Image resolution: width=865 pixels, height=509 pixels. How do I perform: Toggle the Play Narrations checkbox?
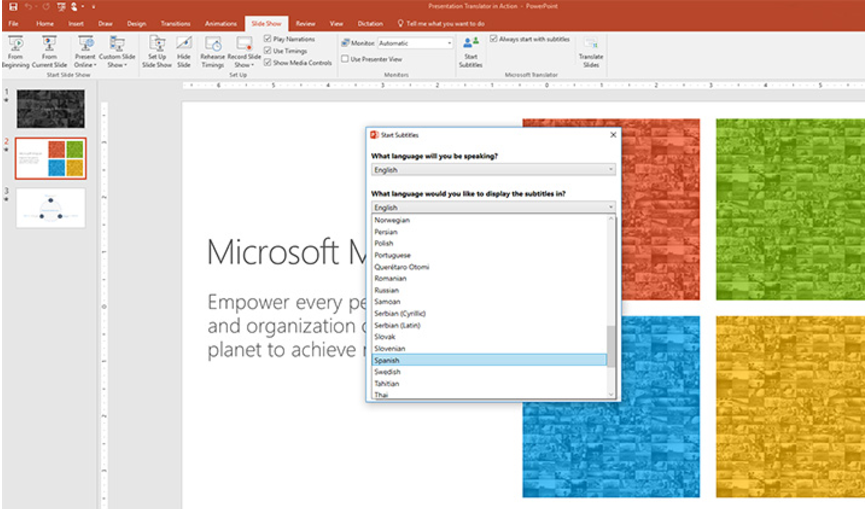[x=268, y=39]
